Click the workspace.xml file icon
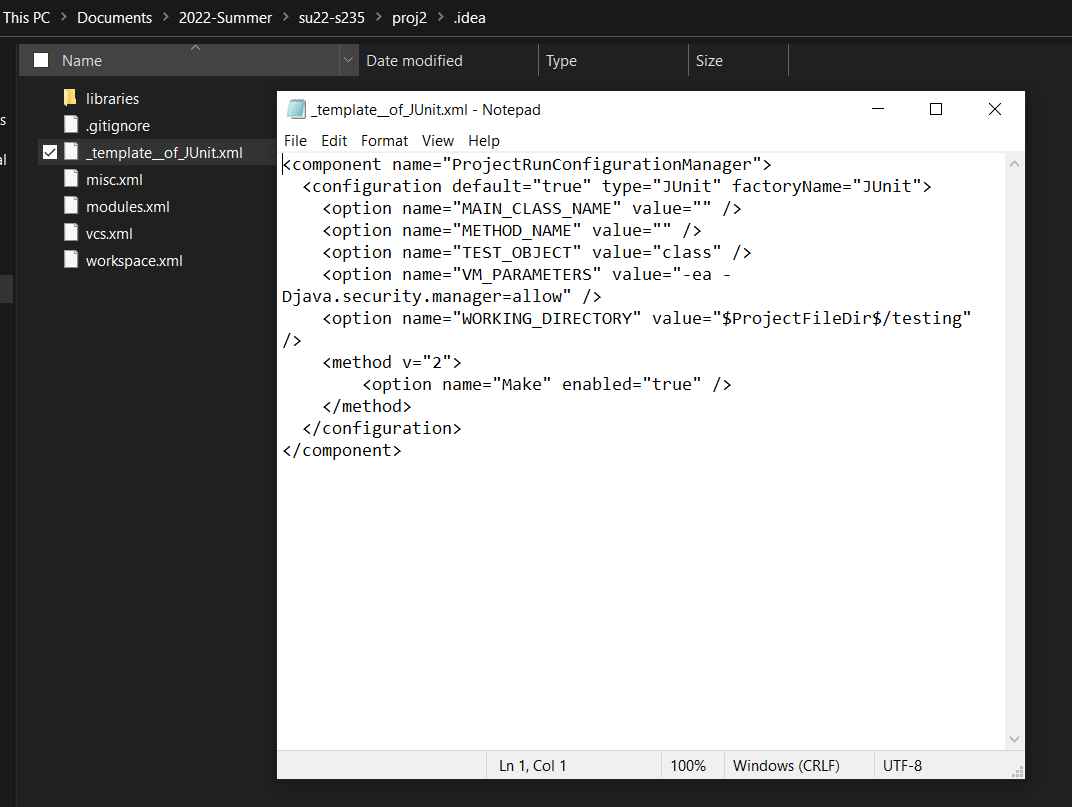This screenshot has width=1072, height=807. [x=70, y=260]
